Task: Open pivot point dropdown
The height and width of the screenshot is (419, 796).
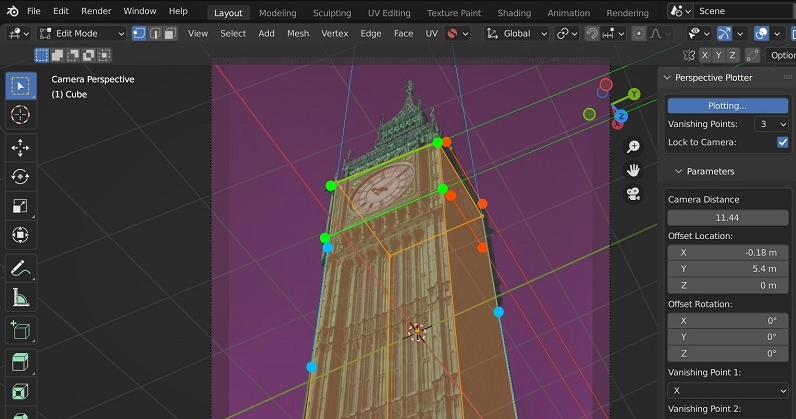Action: 567,34
